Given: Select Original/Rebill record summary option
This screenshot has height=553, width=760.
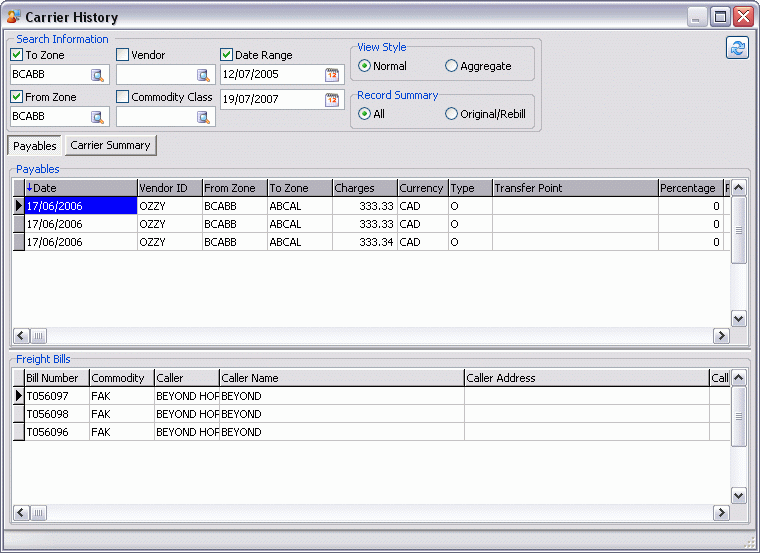Looking at the screenshot, I should point(452,114).
